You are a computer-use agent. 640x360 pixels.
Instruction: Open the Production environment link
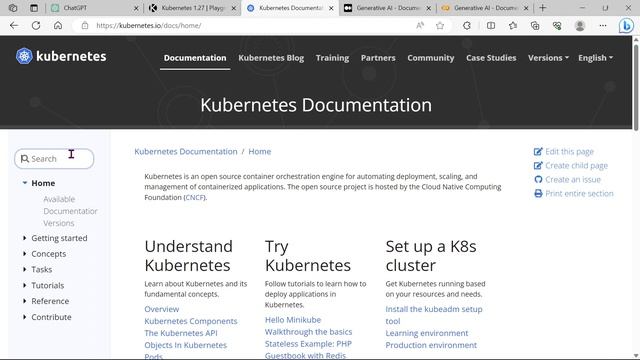(431, 345)
